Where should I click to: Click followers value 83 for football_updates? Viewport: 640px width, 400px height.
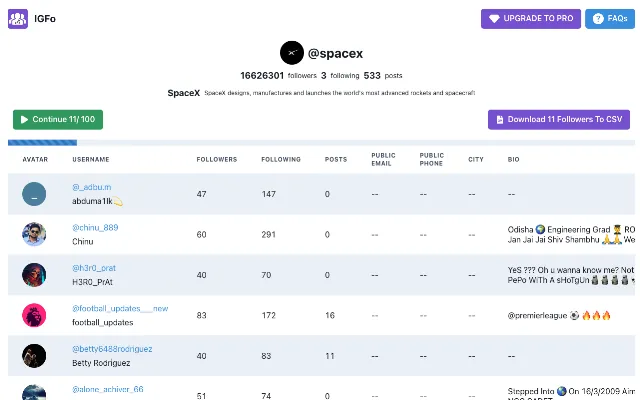point(201,316)
